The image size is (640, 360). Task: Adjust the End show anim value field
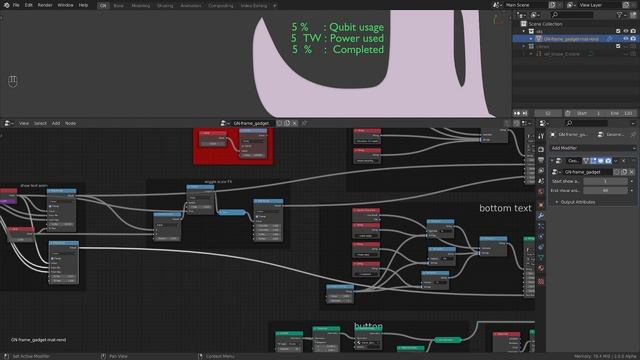click(605, 191)
